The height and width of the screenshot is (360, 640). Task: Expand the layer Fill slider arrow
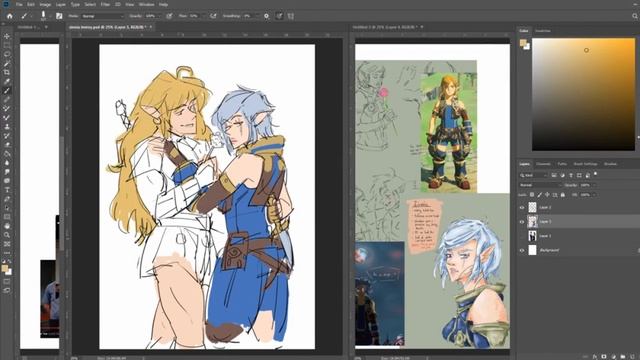594,195
